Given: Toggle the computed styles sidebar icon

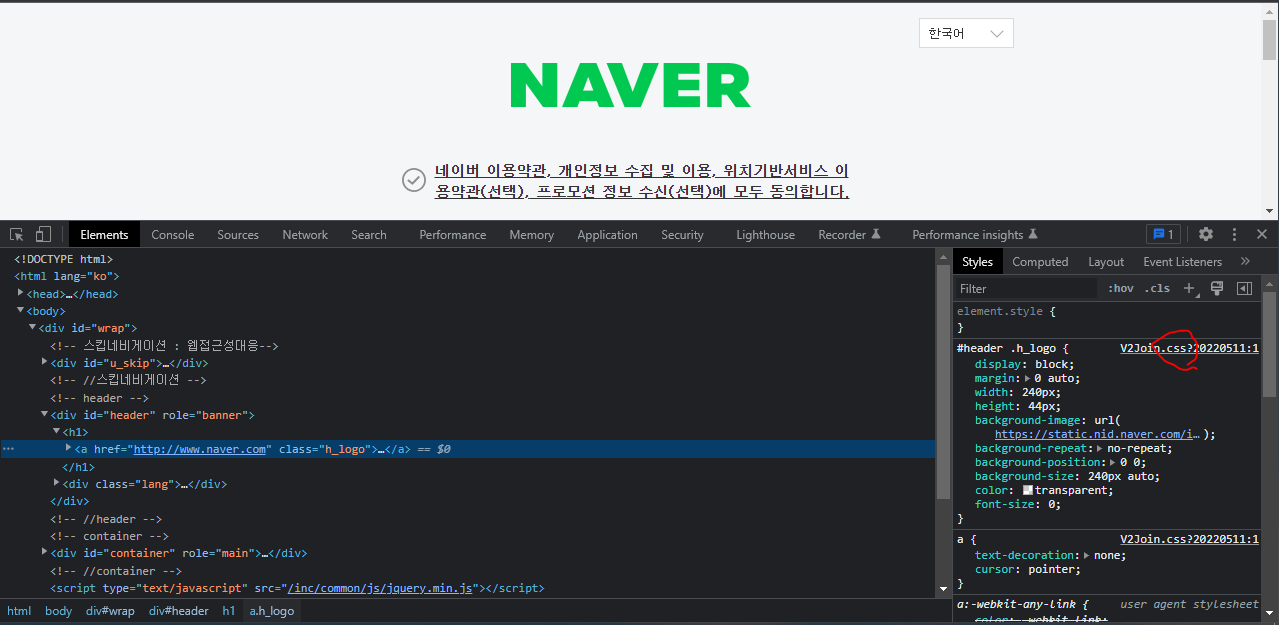Looking at the screenshot, I should (x=1244, y=288).
